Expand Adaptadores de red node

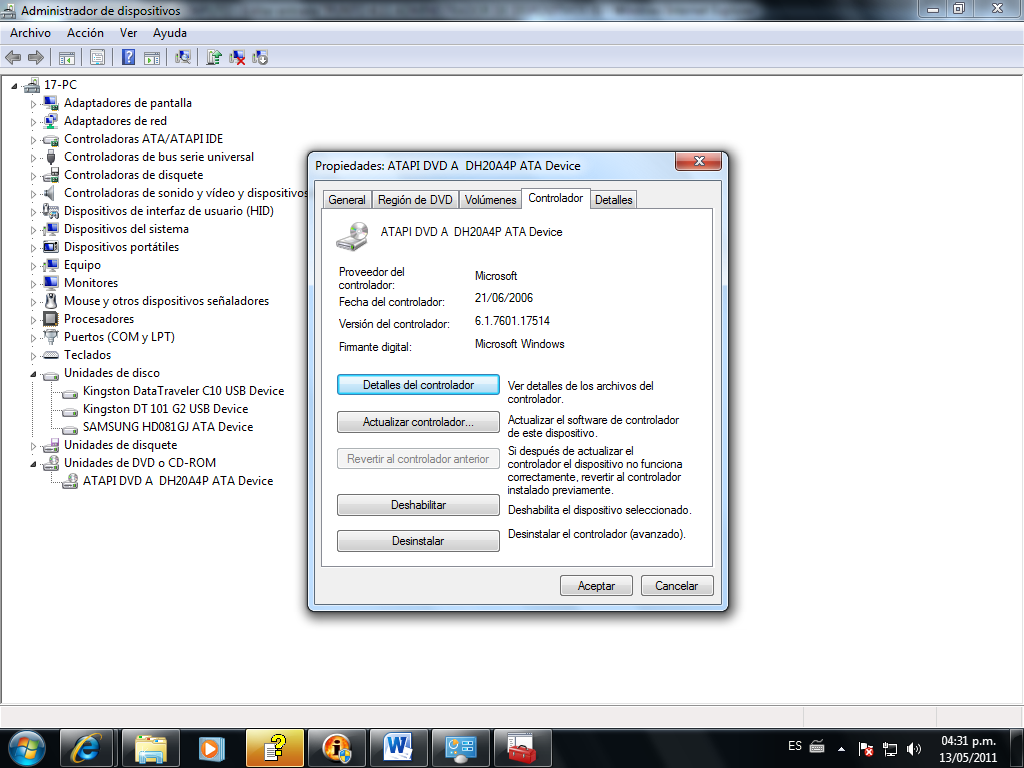click(33, 121)
